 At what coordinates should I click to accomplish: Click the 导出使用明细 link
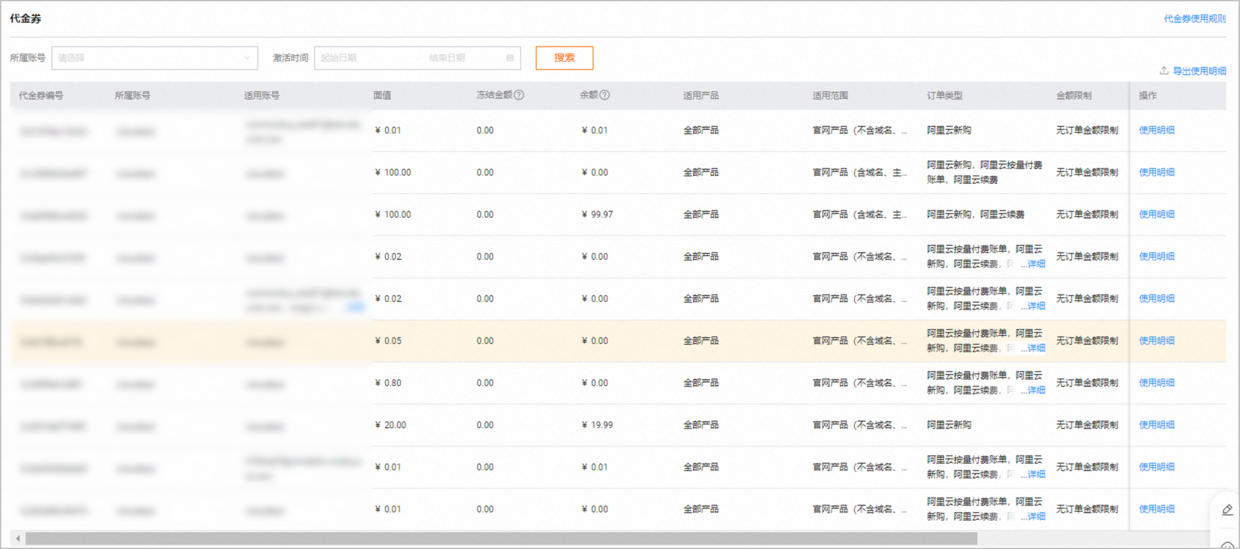click(x=1199, y=71)
